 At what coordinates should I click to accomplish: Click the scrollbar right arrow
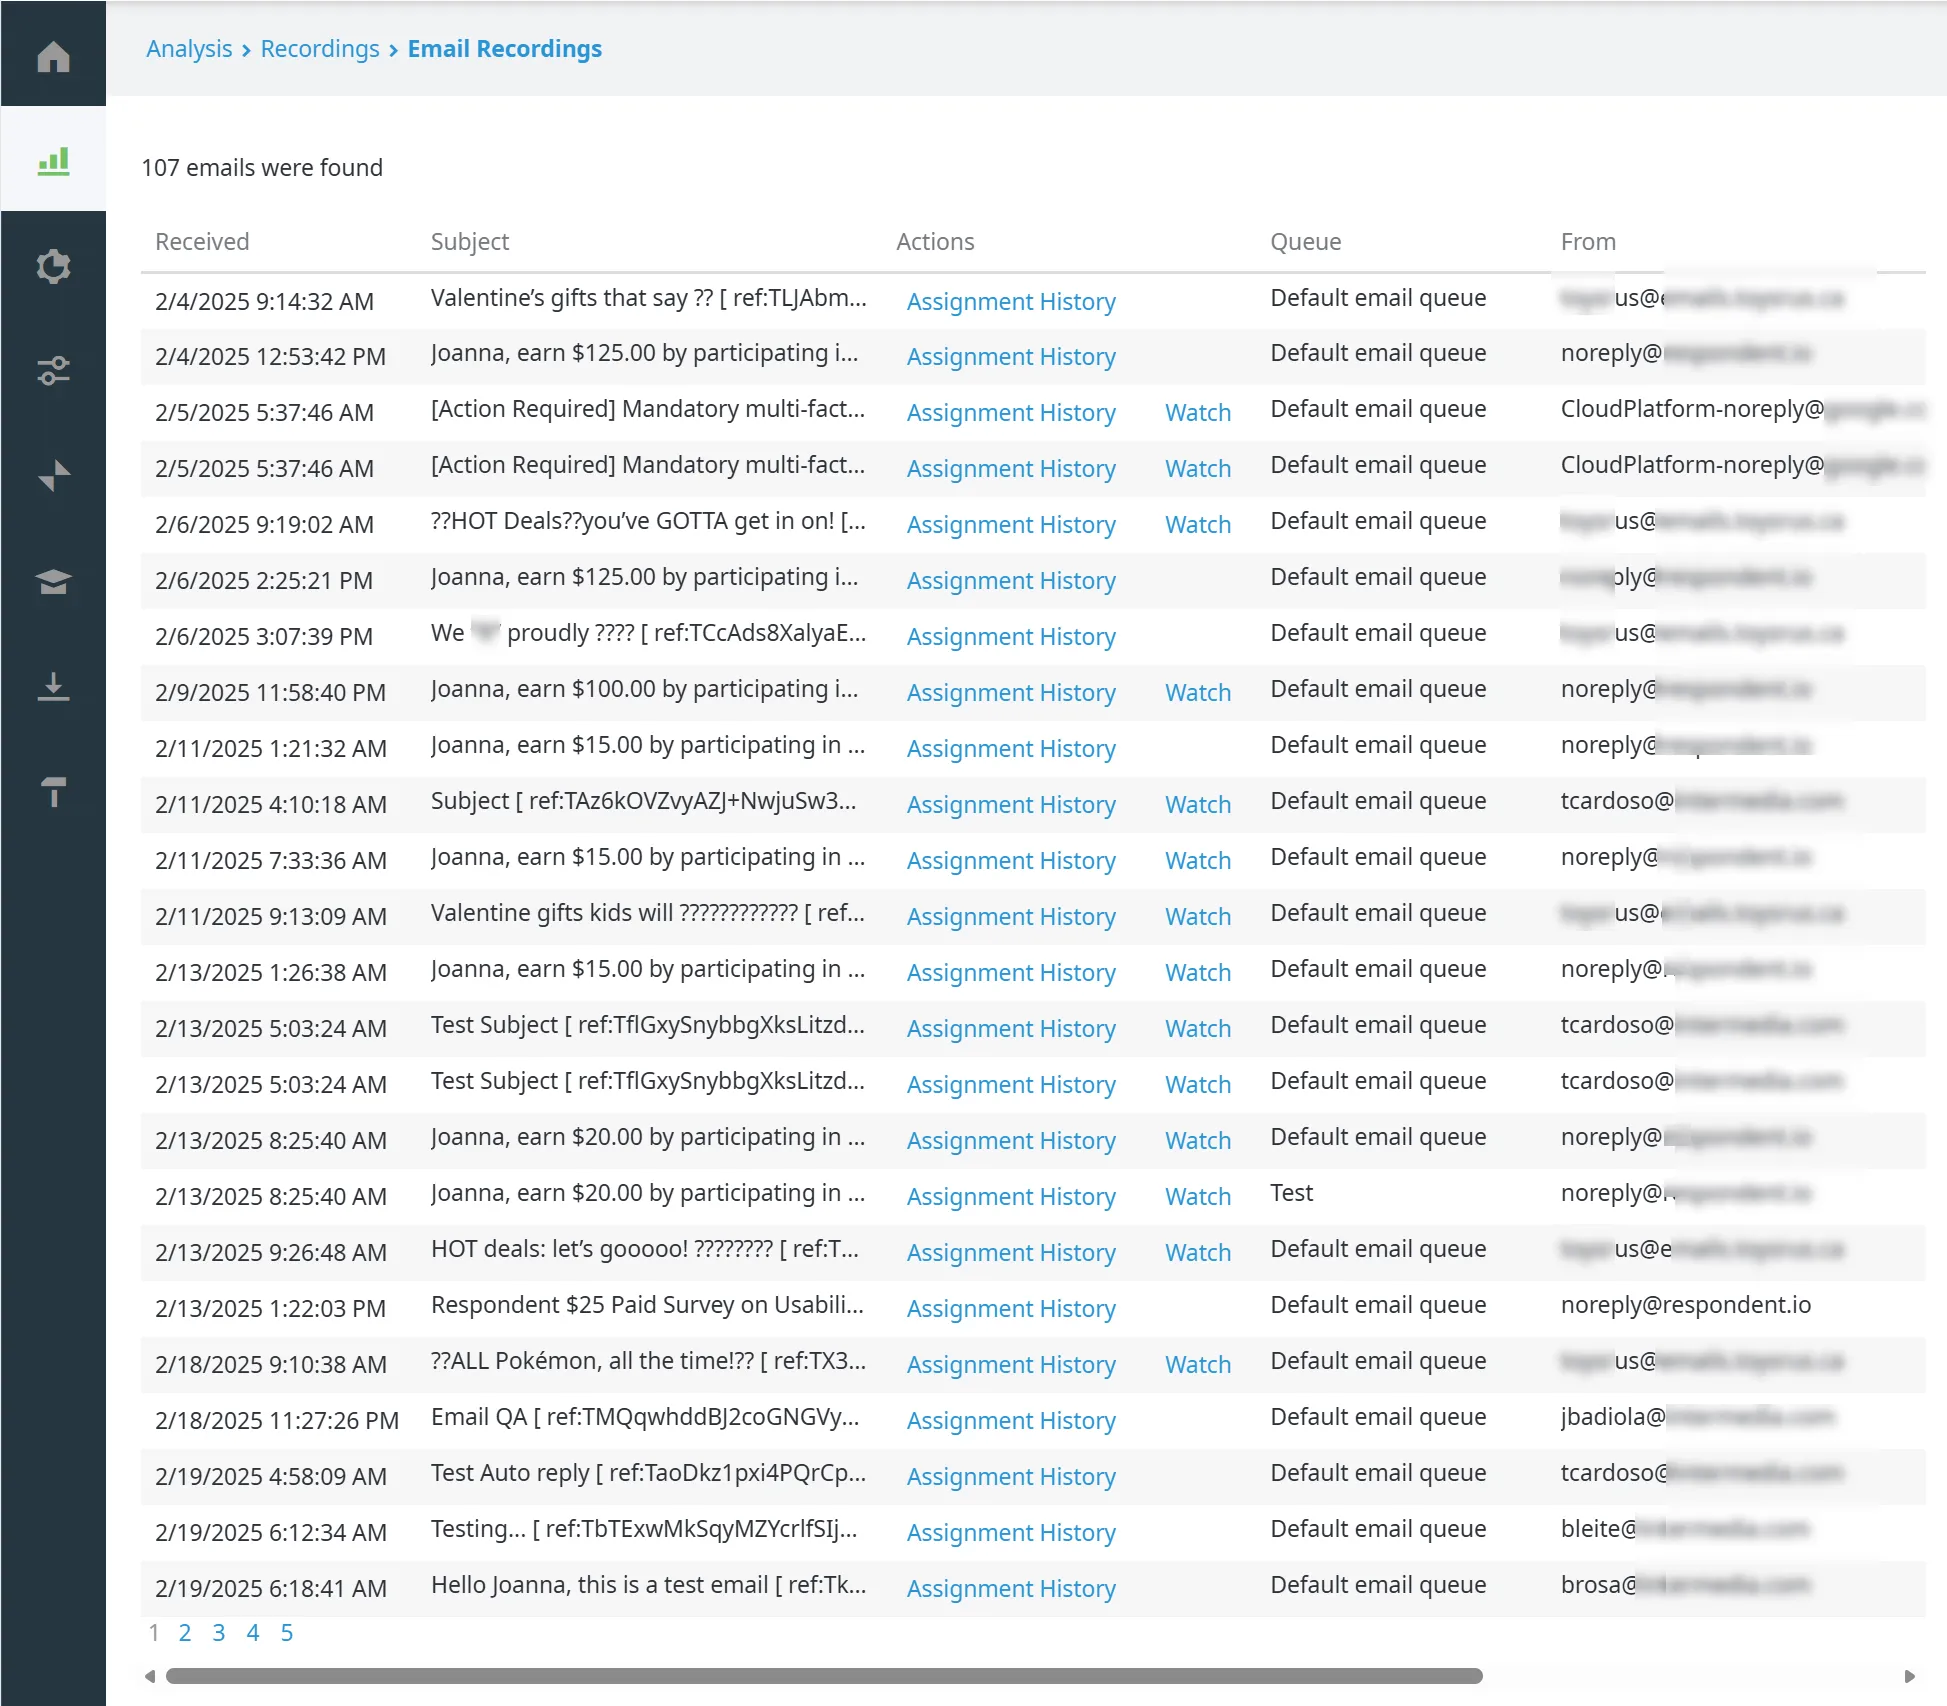click(x=1910, y=1676)
